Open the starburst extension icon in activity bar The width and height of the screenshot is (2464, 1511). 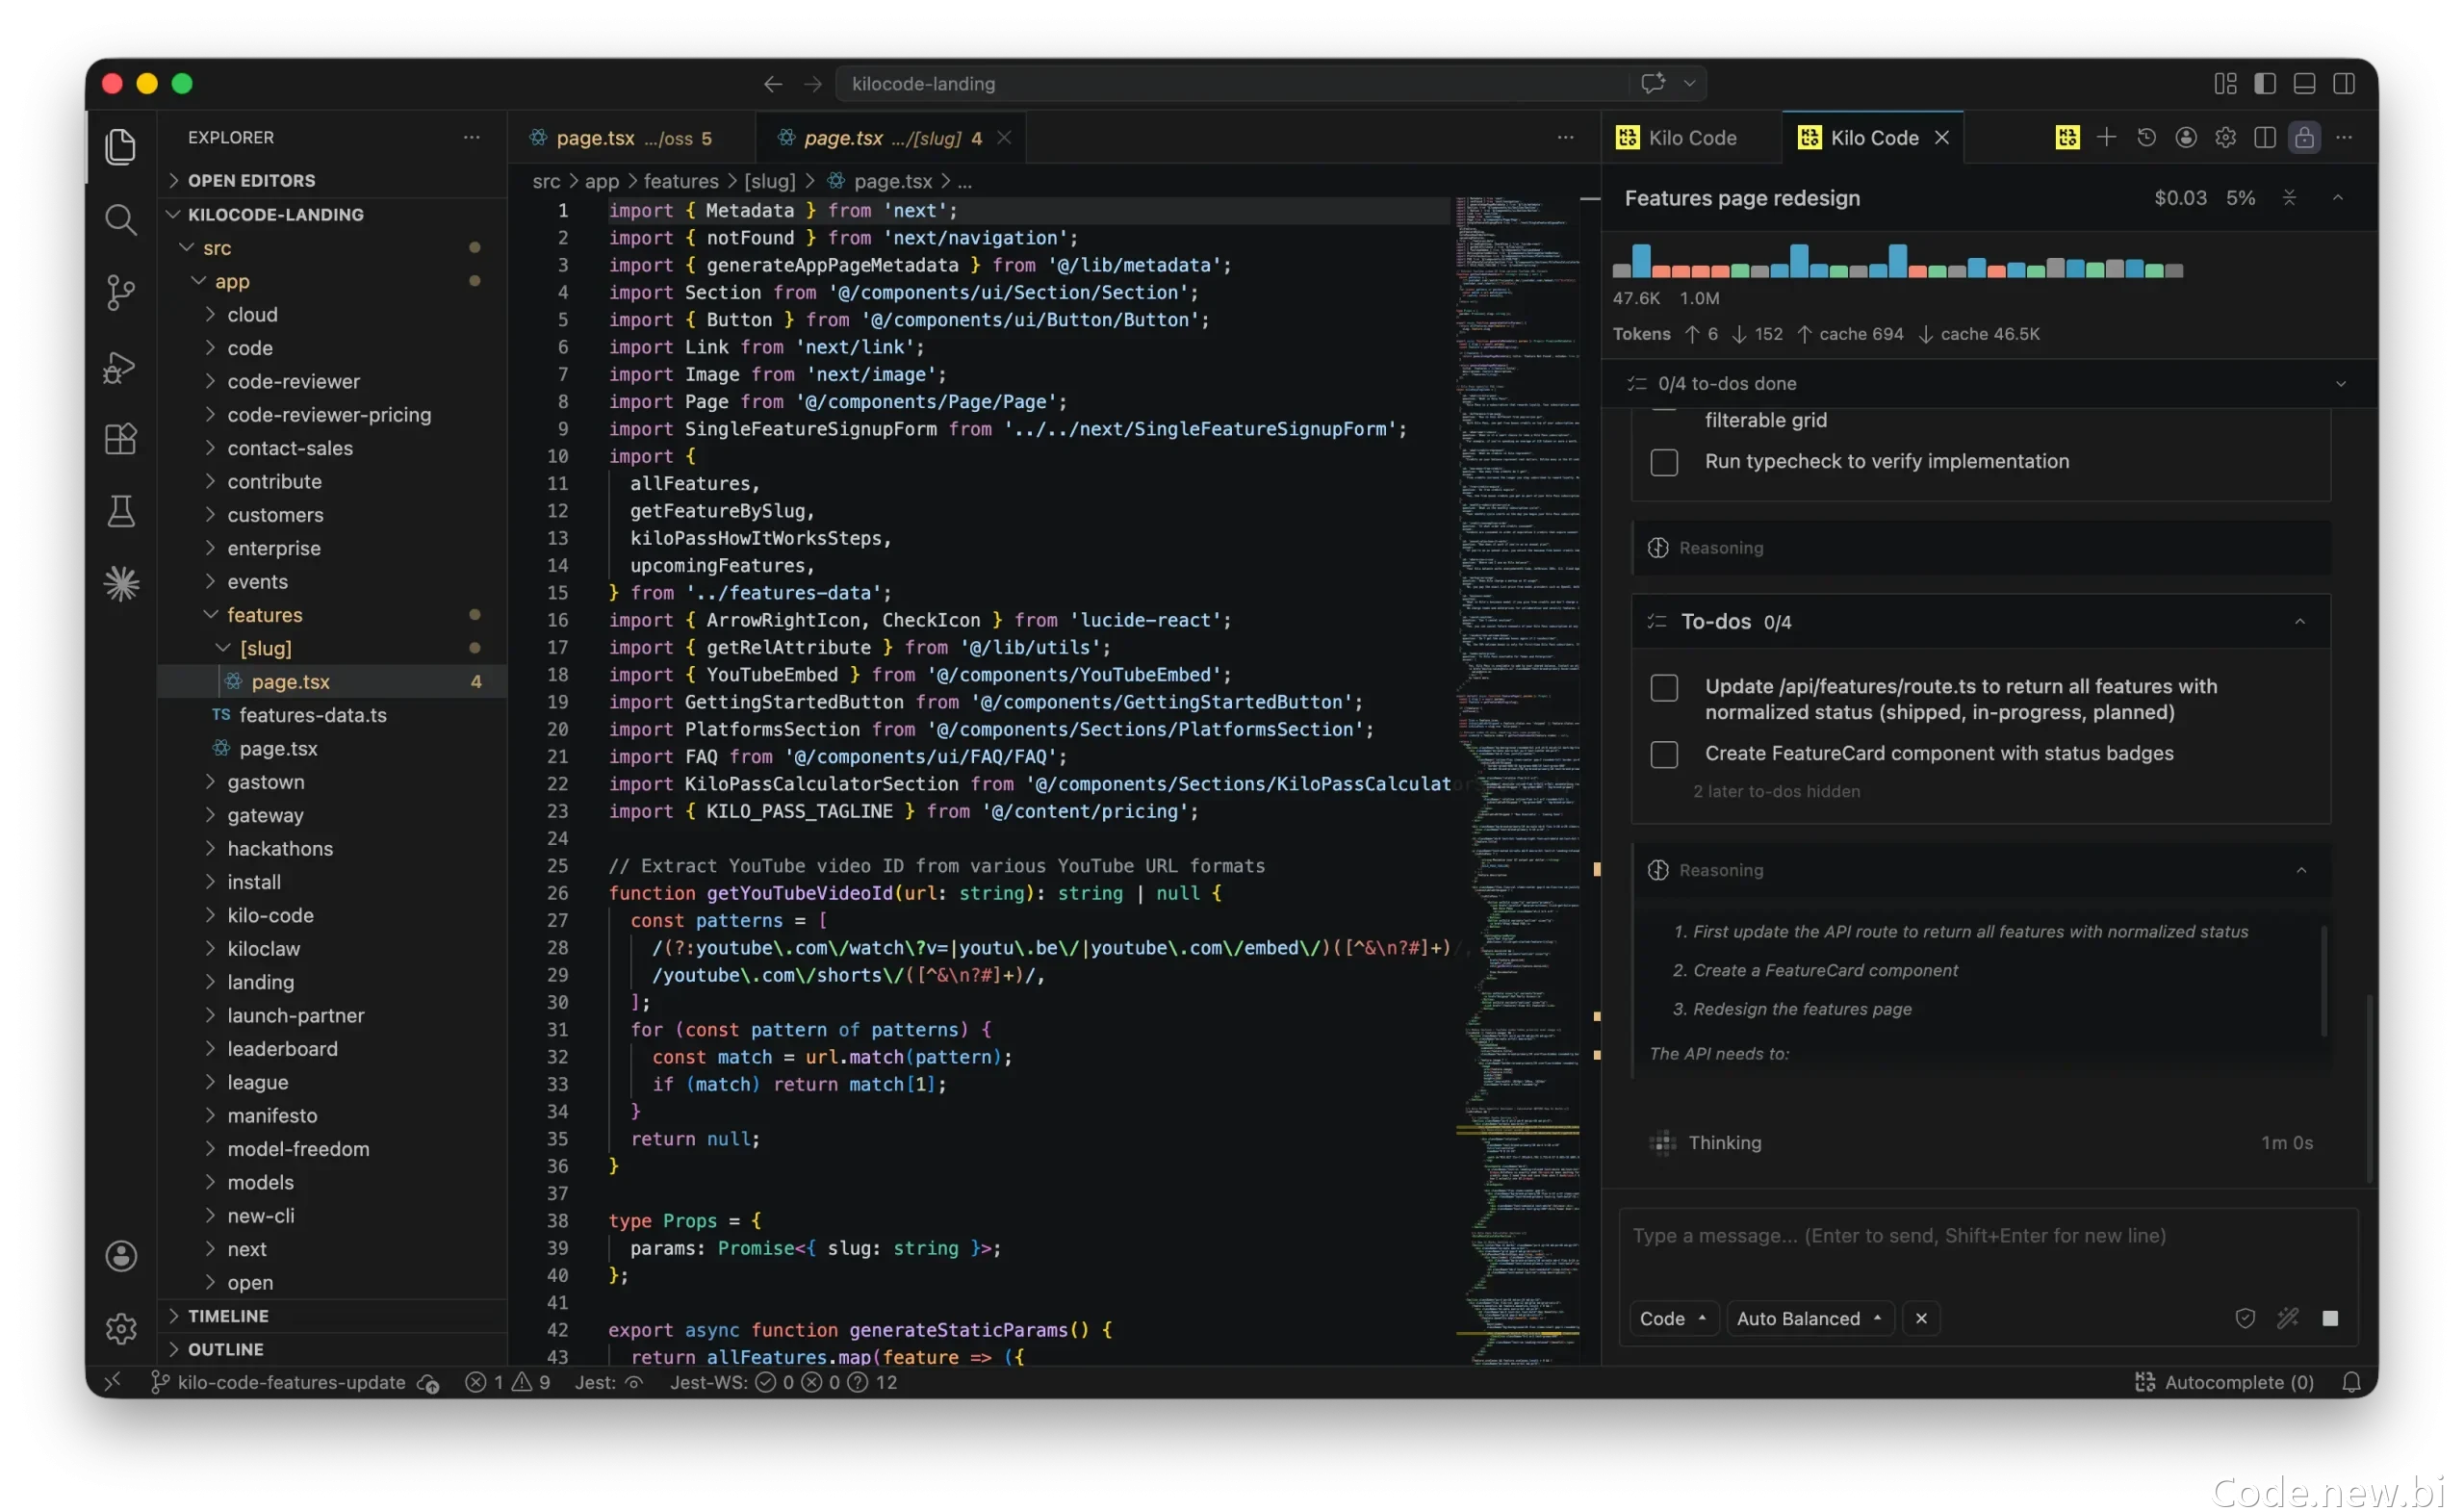120,584
